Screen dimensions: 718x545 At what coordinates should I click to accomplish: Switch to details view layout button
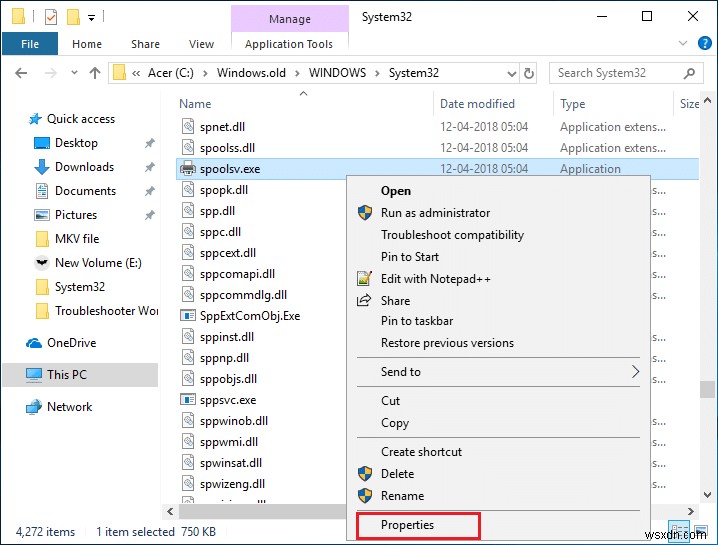(x=679, y=532)
